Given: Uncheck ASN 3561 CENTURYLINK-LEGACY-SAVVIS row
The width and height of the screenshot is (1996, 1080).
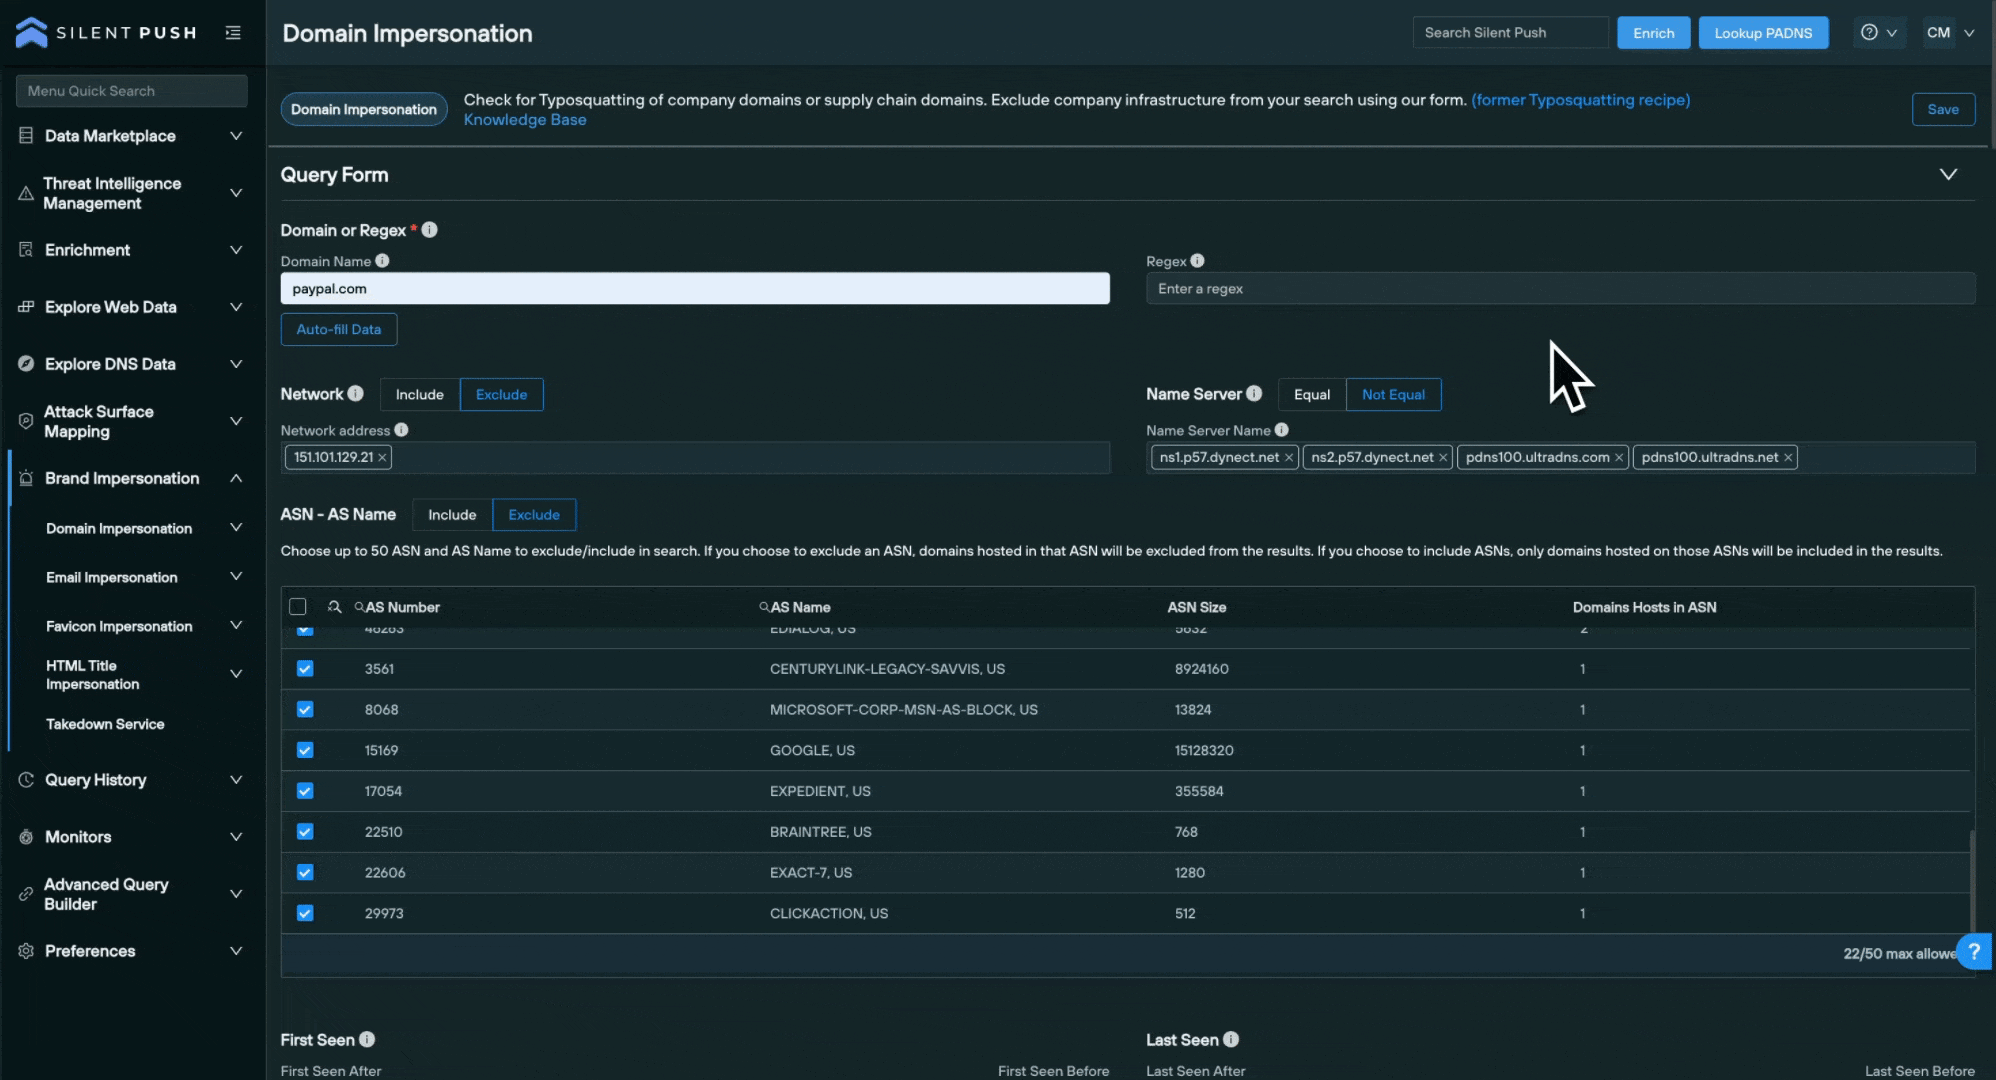Looking at the screenshot, I should tap(305, 669).
